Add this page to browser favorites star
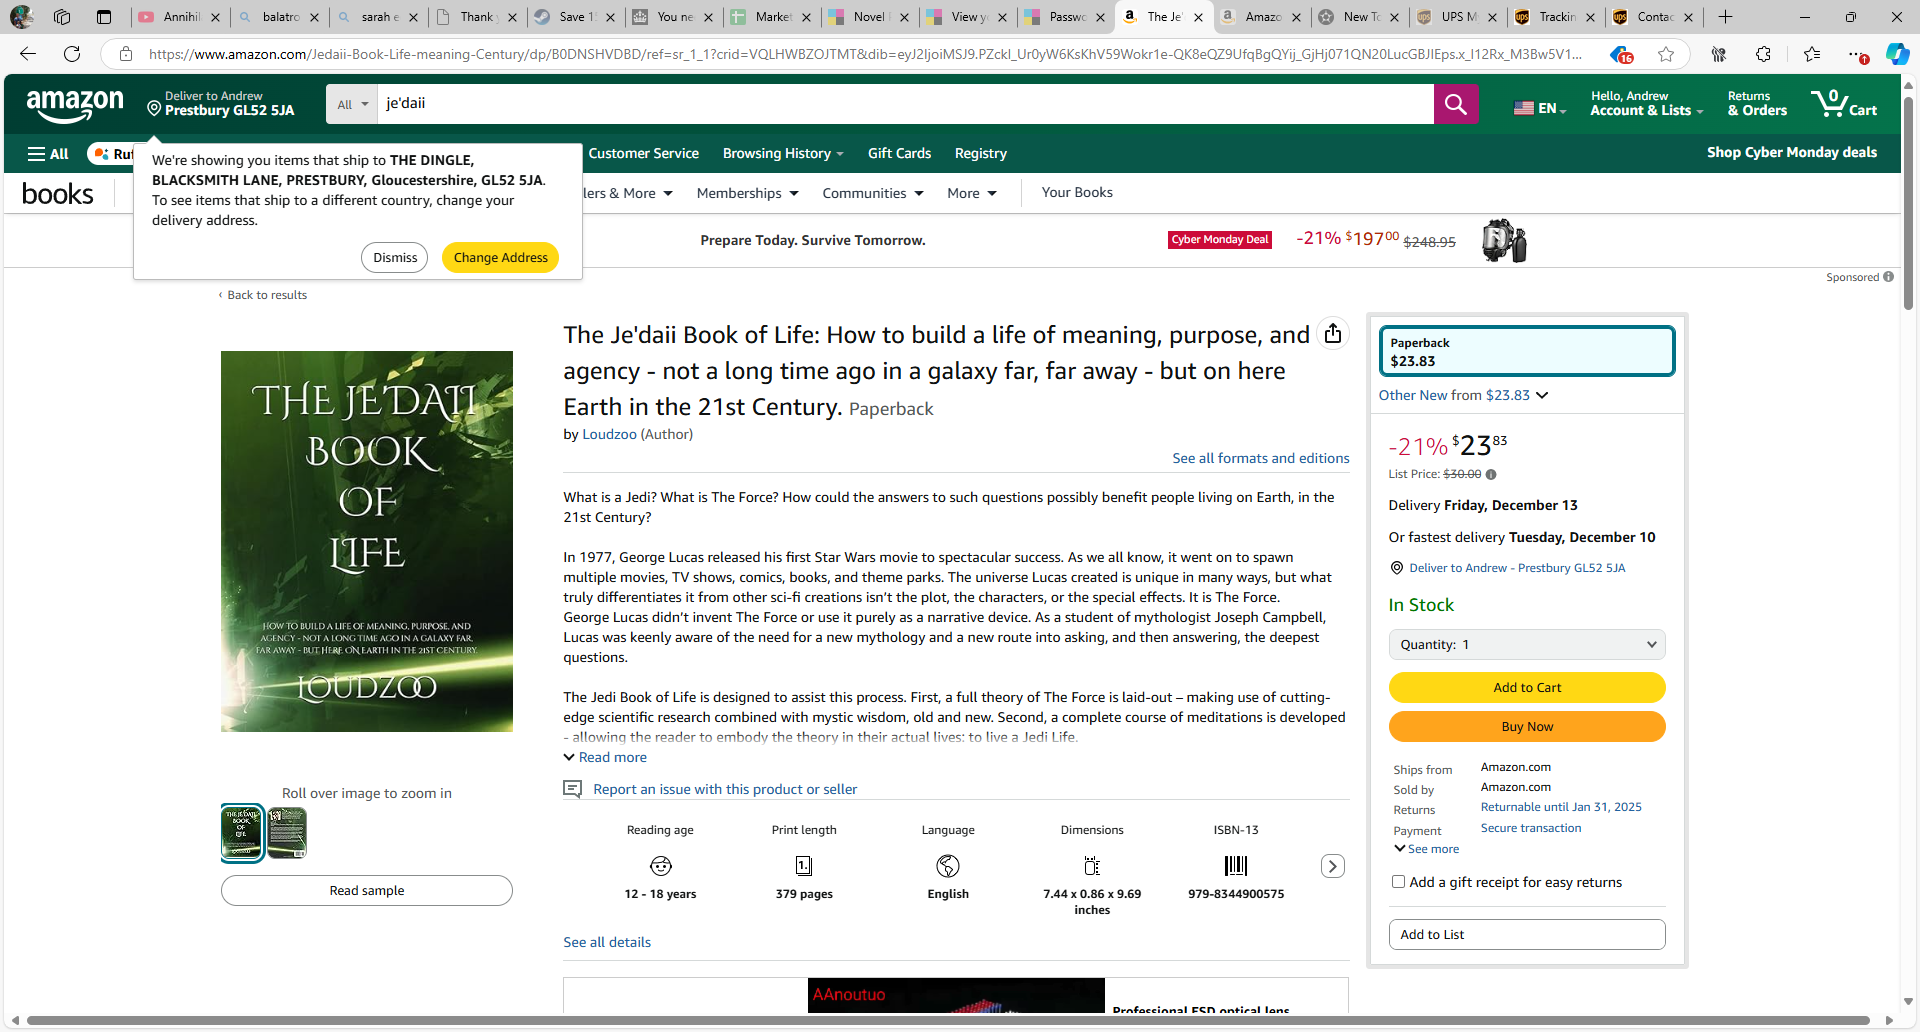Image resolution: width=1920 pixels, height=1032 pixels. point(1665,54)
